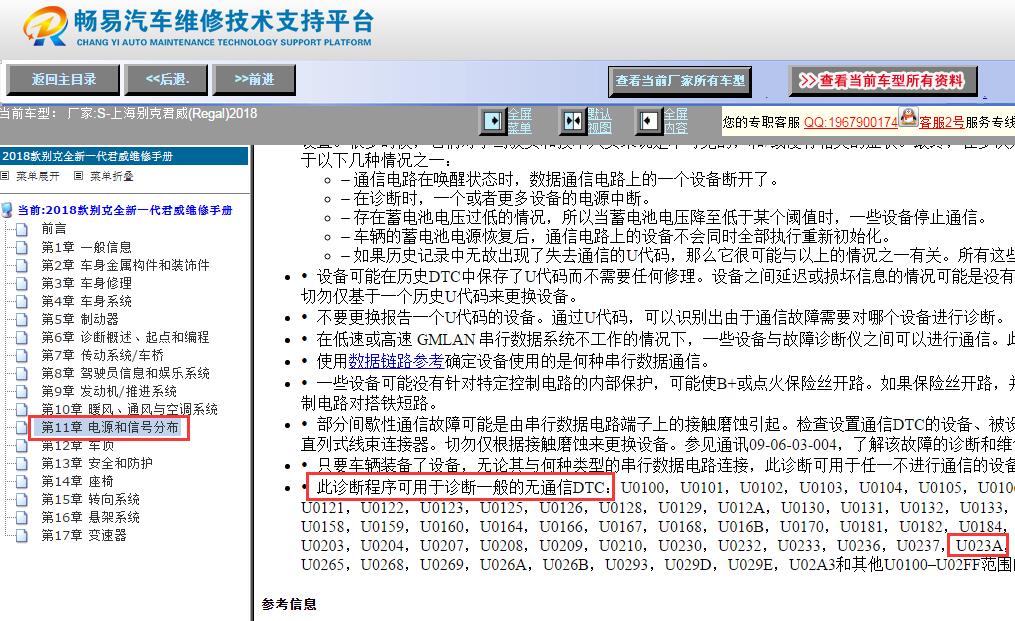Open the 数据链路参考 hyperlink
This screenshot has width=1015, height=621.
coord(396,361)
